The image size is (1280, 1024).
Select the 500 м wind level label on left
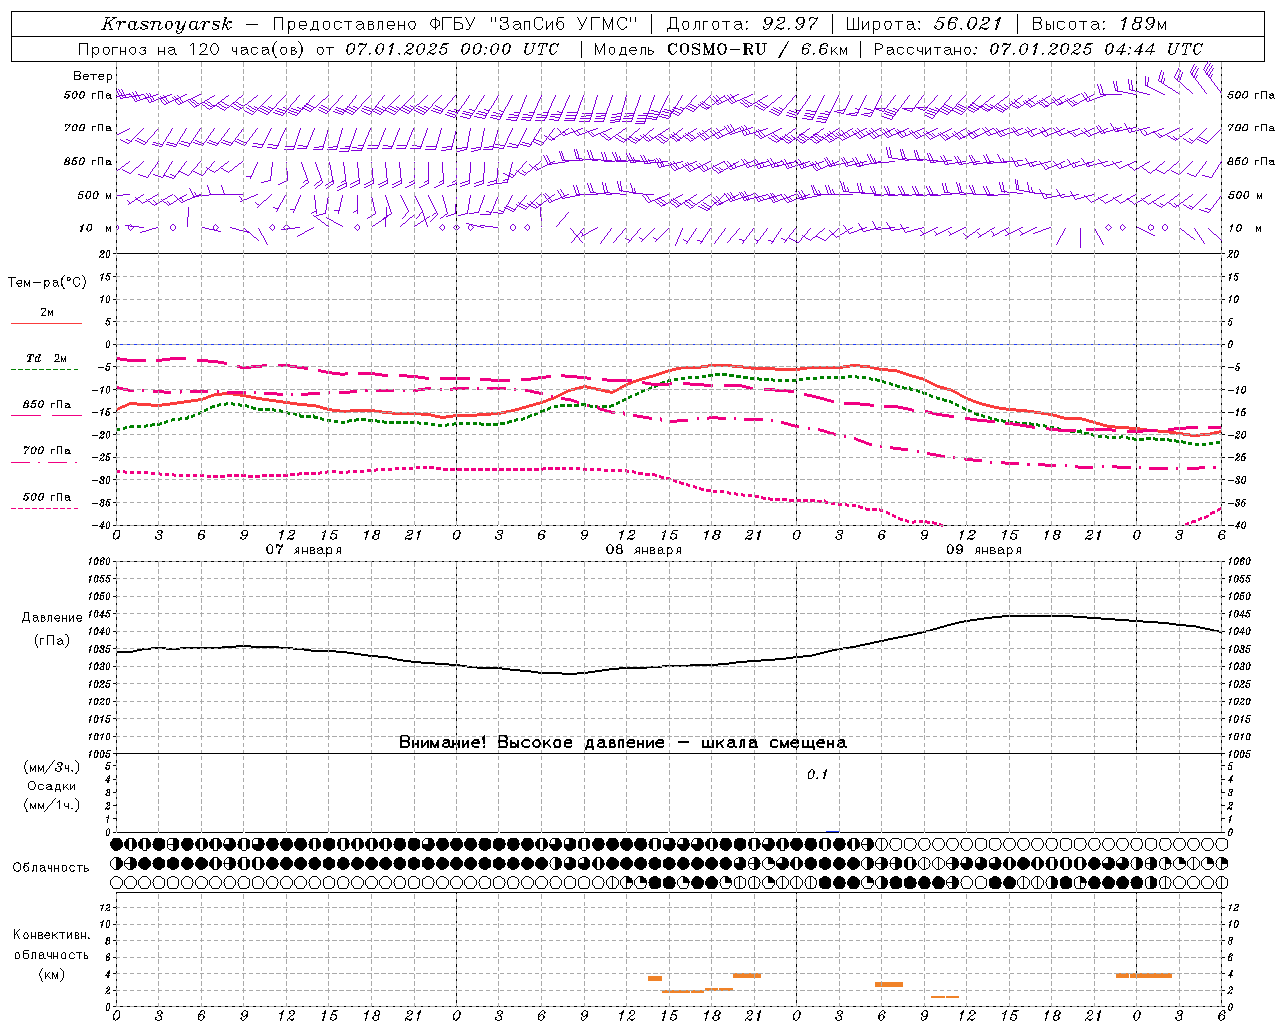[x=95, y=195]
